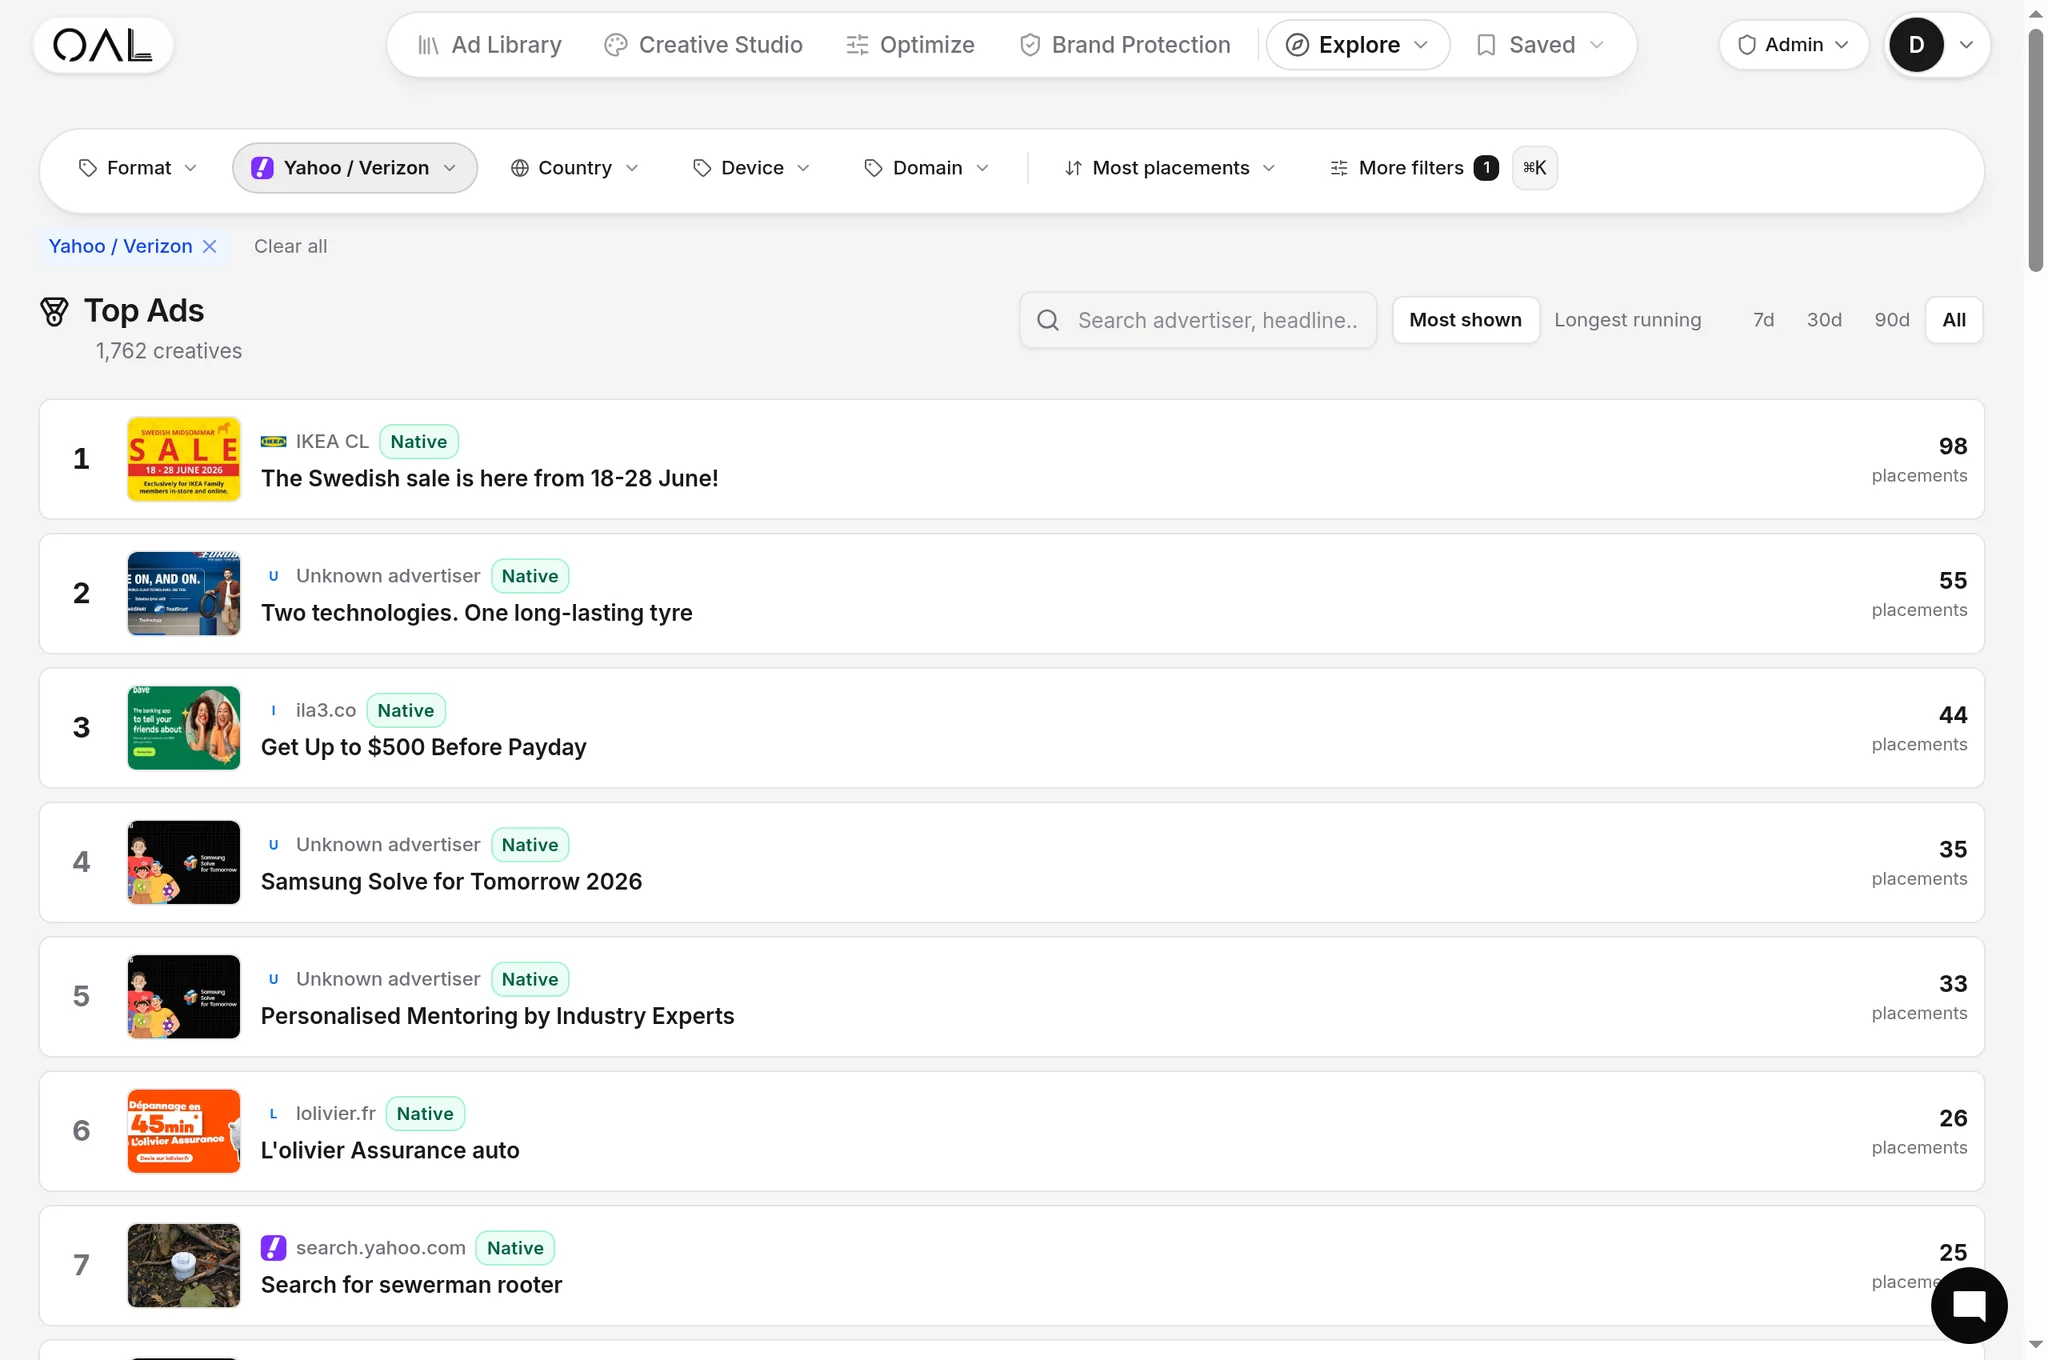Viewport: 2048px width, 1360px height.
Task: Expand the Saved menu
Action: [x=1540, y=45]
